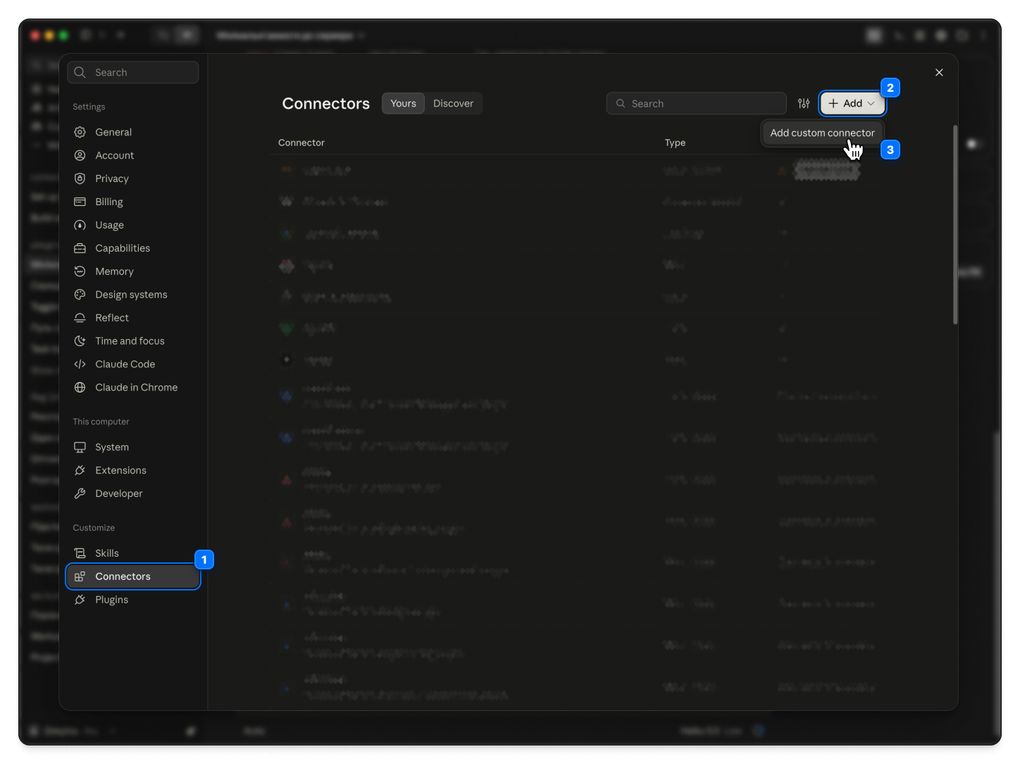Select the Extensions label
1020x764 pixels.
121,471
